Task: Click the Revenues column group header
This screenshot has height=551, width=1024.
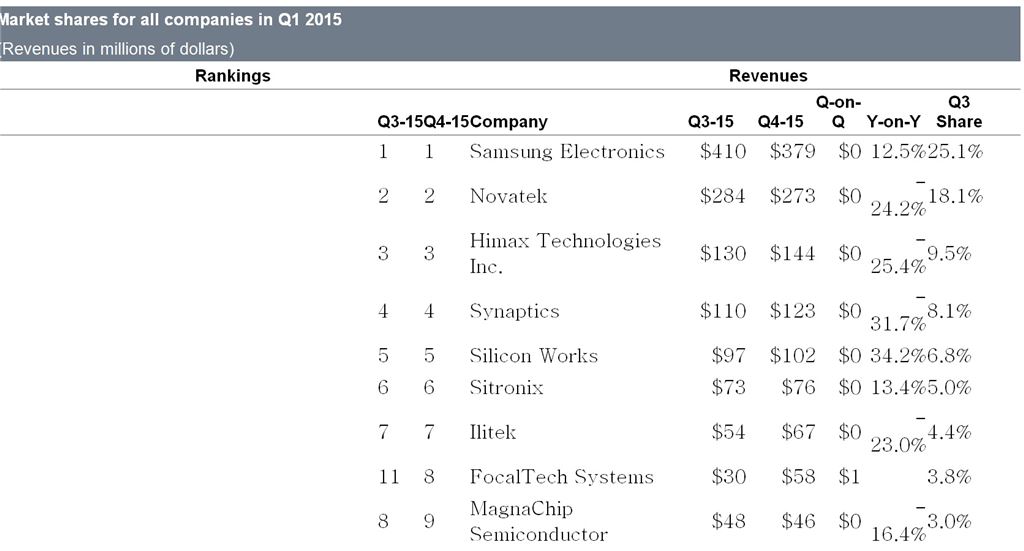Action: tap(768, 76)
